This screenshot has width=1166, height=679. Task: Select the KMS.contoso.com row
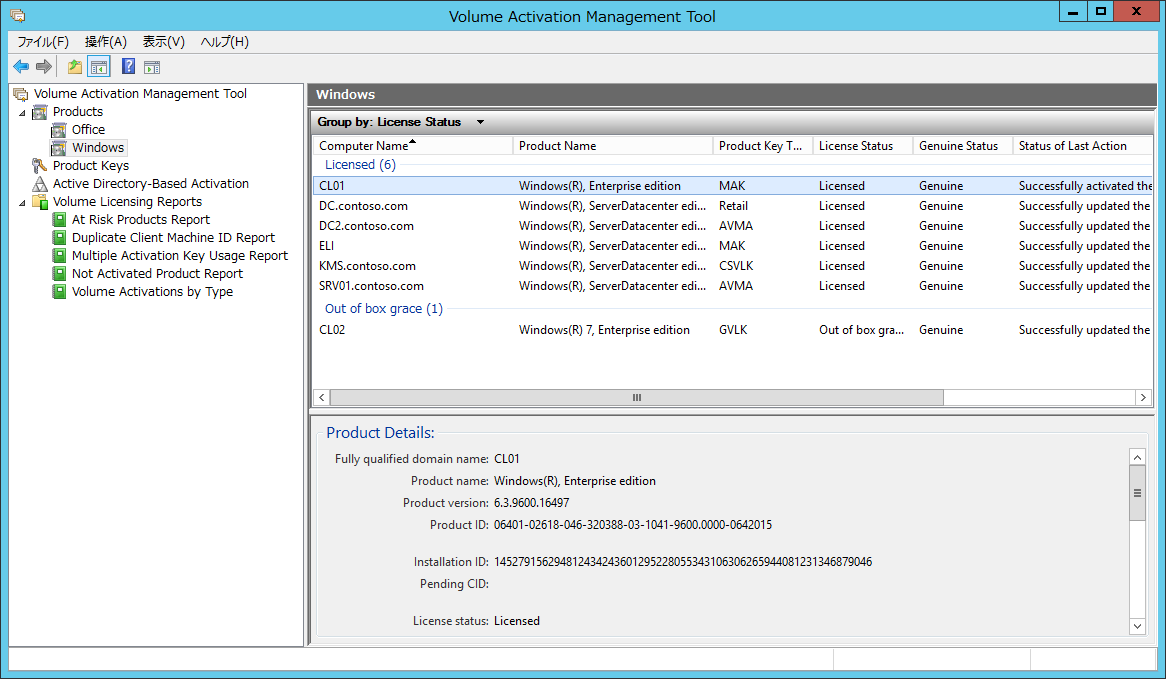pyautogui.click(x=732, y=266)
